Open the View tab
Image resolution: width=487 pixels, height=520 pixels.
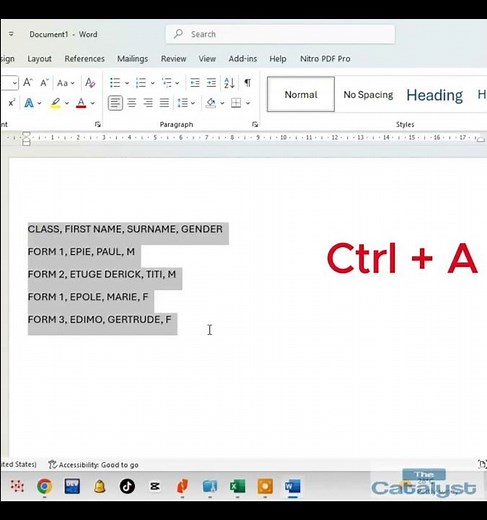coord(207,59)
